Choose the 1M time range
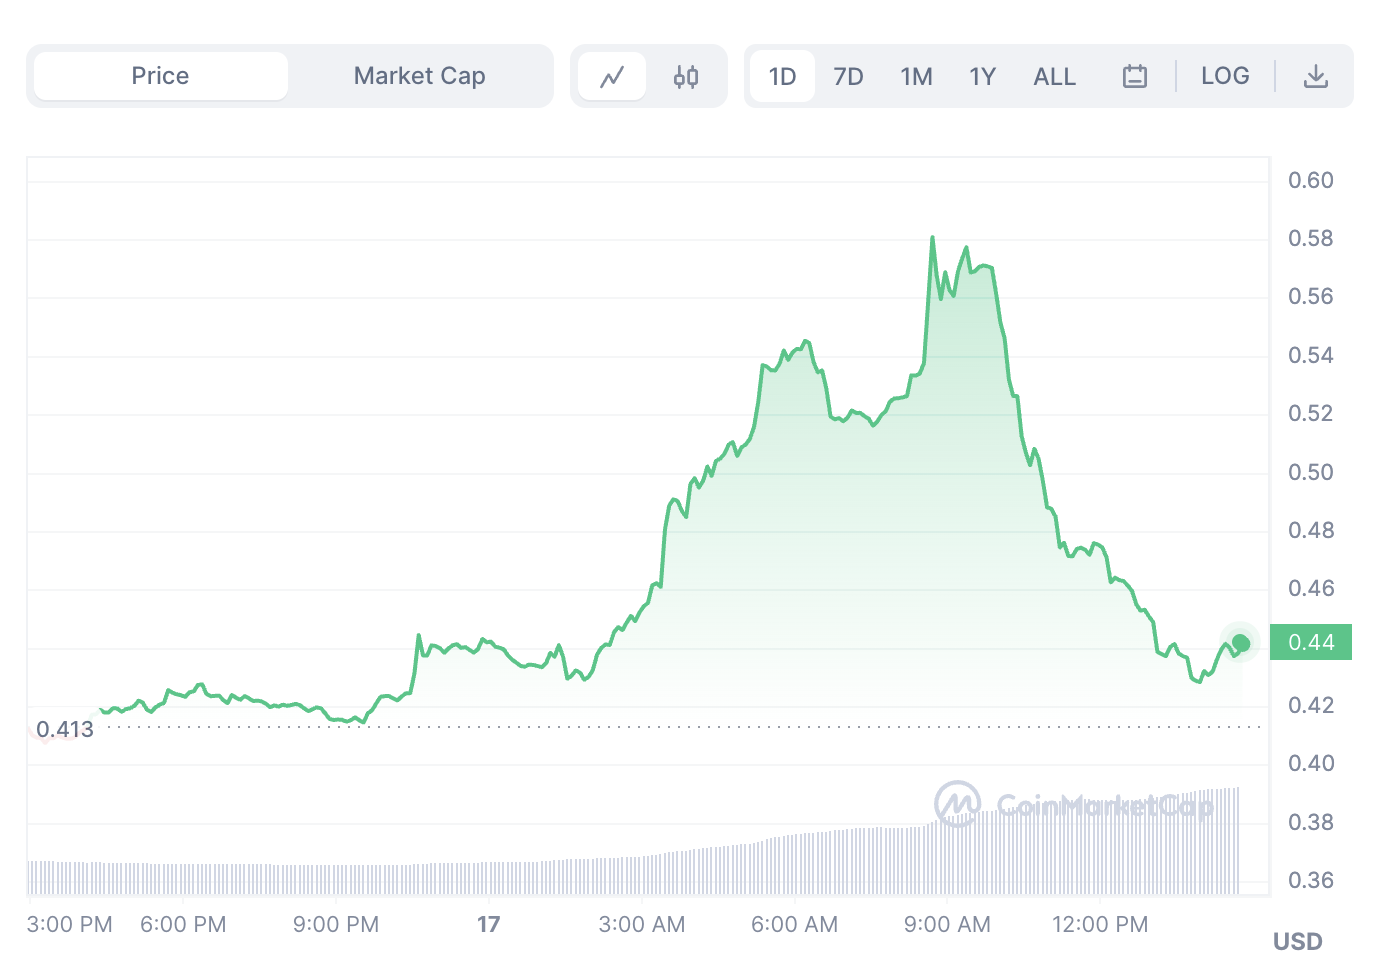 pos(916,76)
